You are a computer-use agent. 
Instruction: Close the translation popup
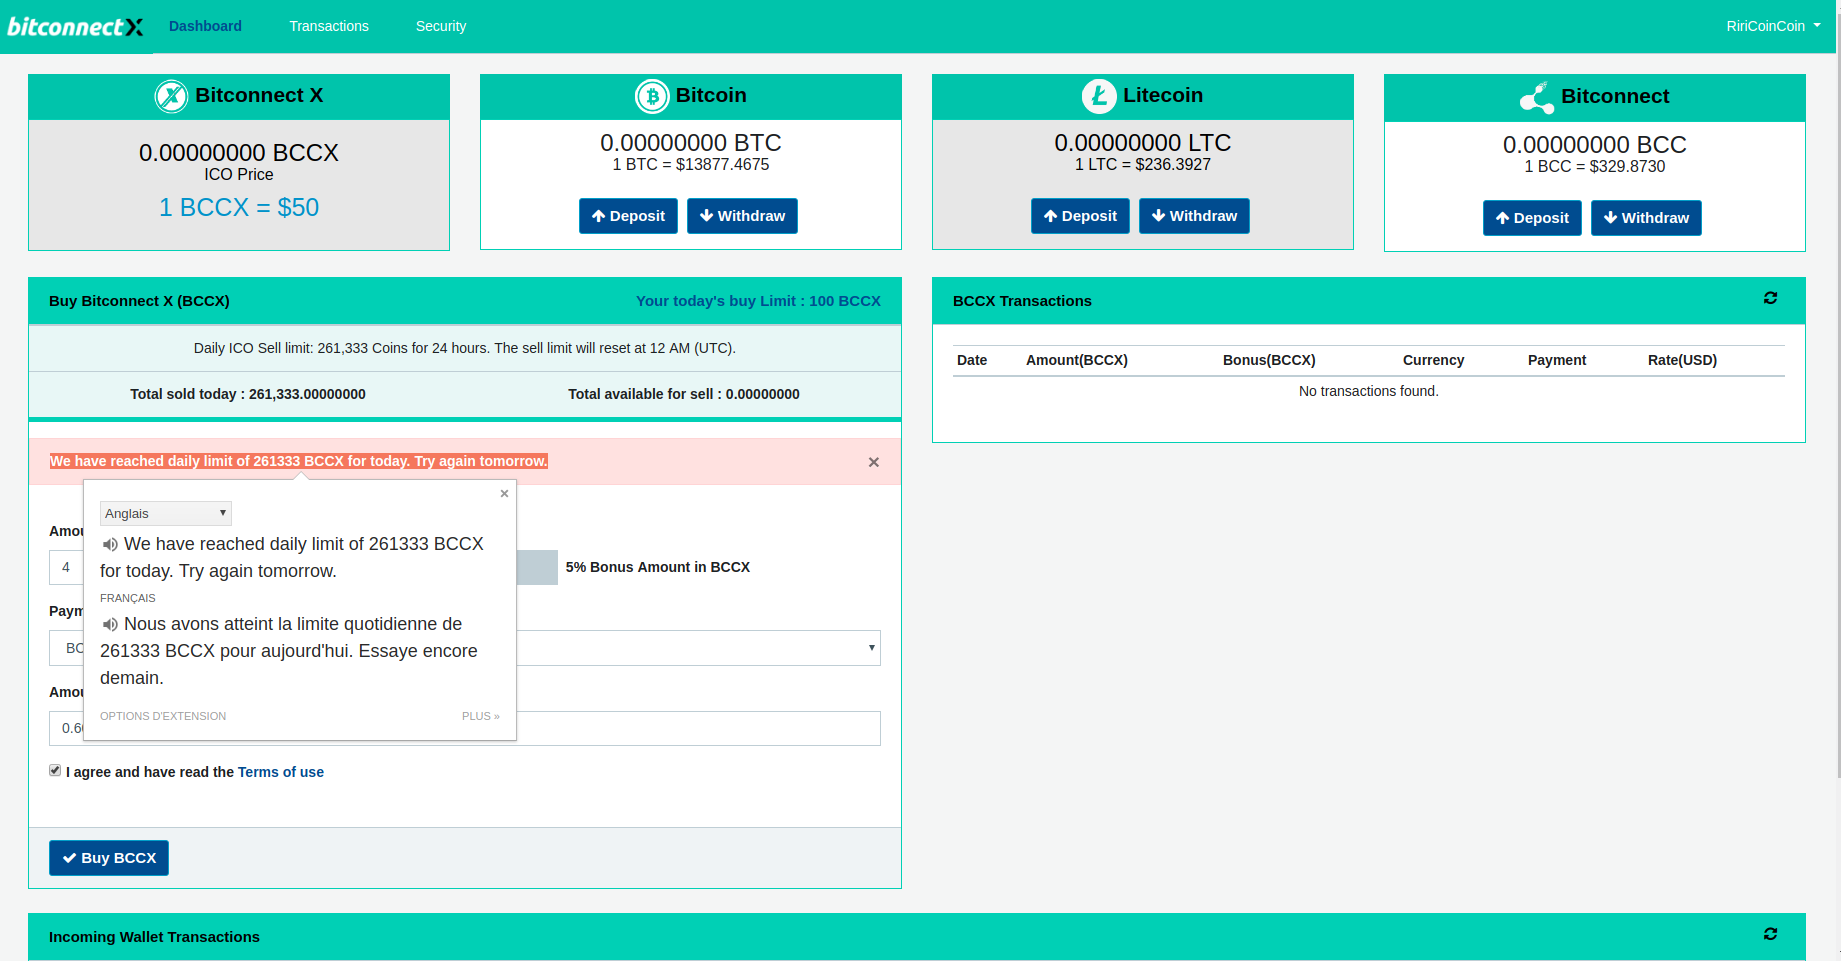[504, 493]
